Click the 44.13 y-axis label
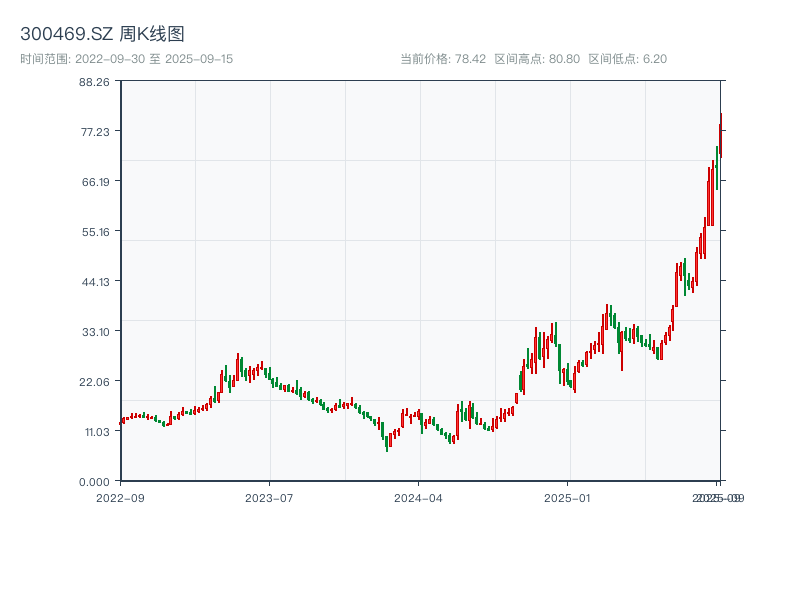 pos(93,282)
